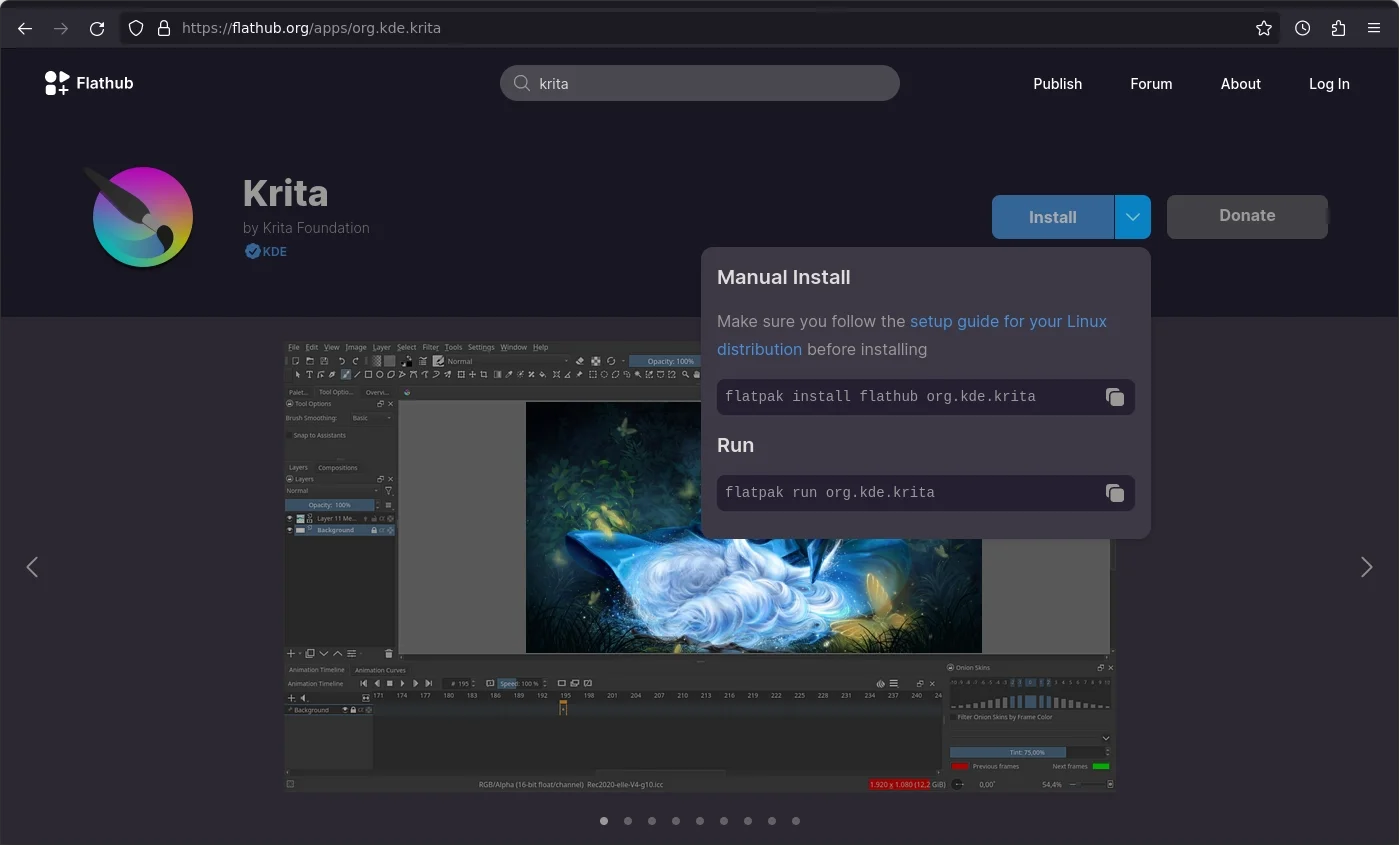Click the browser forward arrow
Screen dimensions: 1399x845
pyautogui.click(x=61, y=28)
